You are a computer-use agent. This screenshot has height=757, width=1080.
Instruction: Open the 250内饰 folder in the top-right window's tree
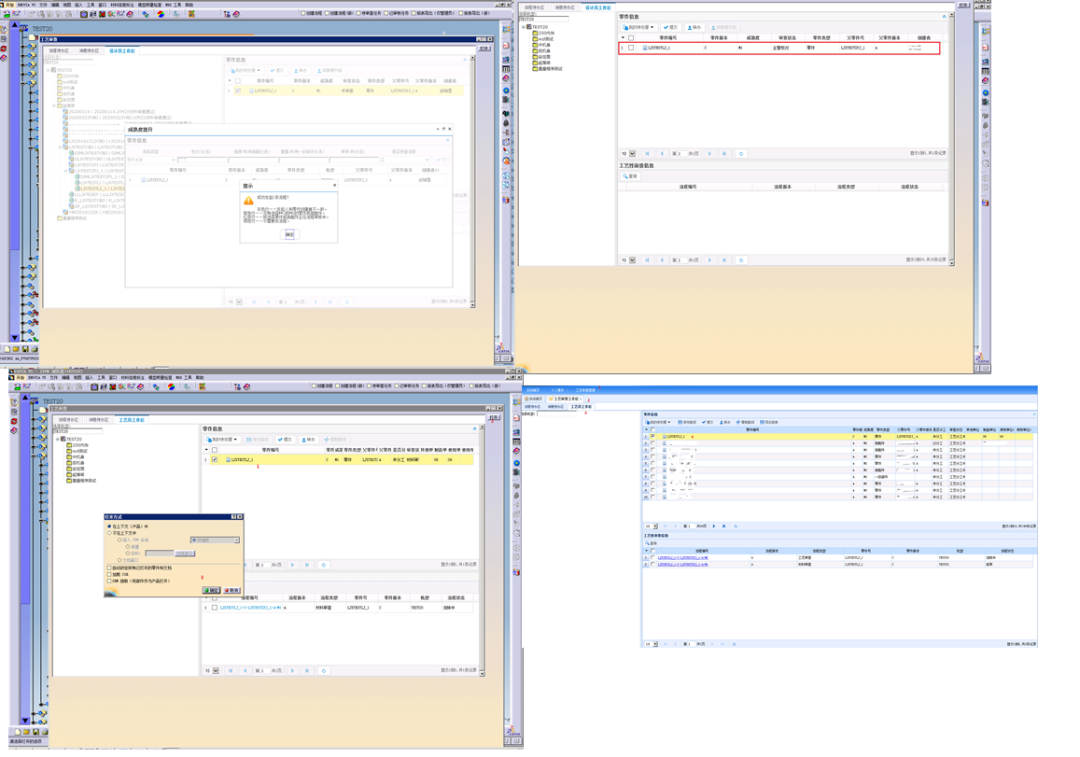543,33
